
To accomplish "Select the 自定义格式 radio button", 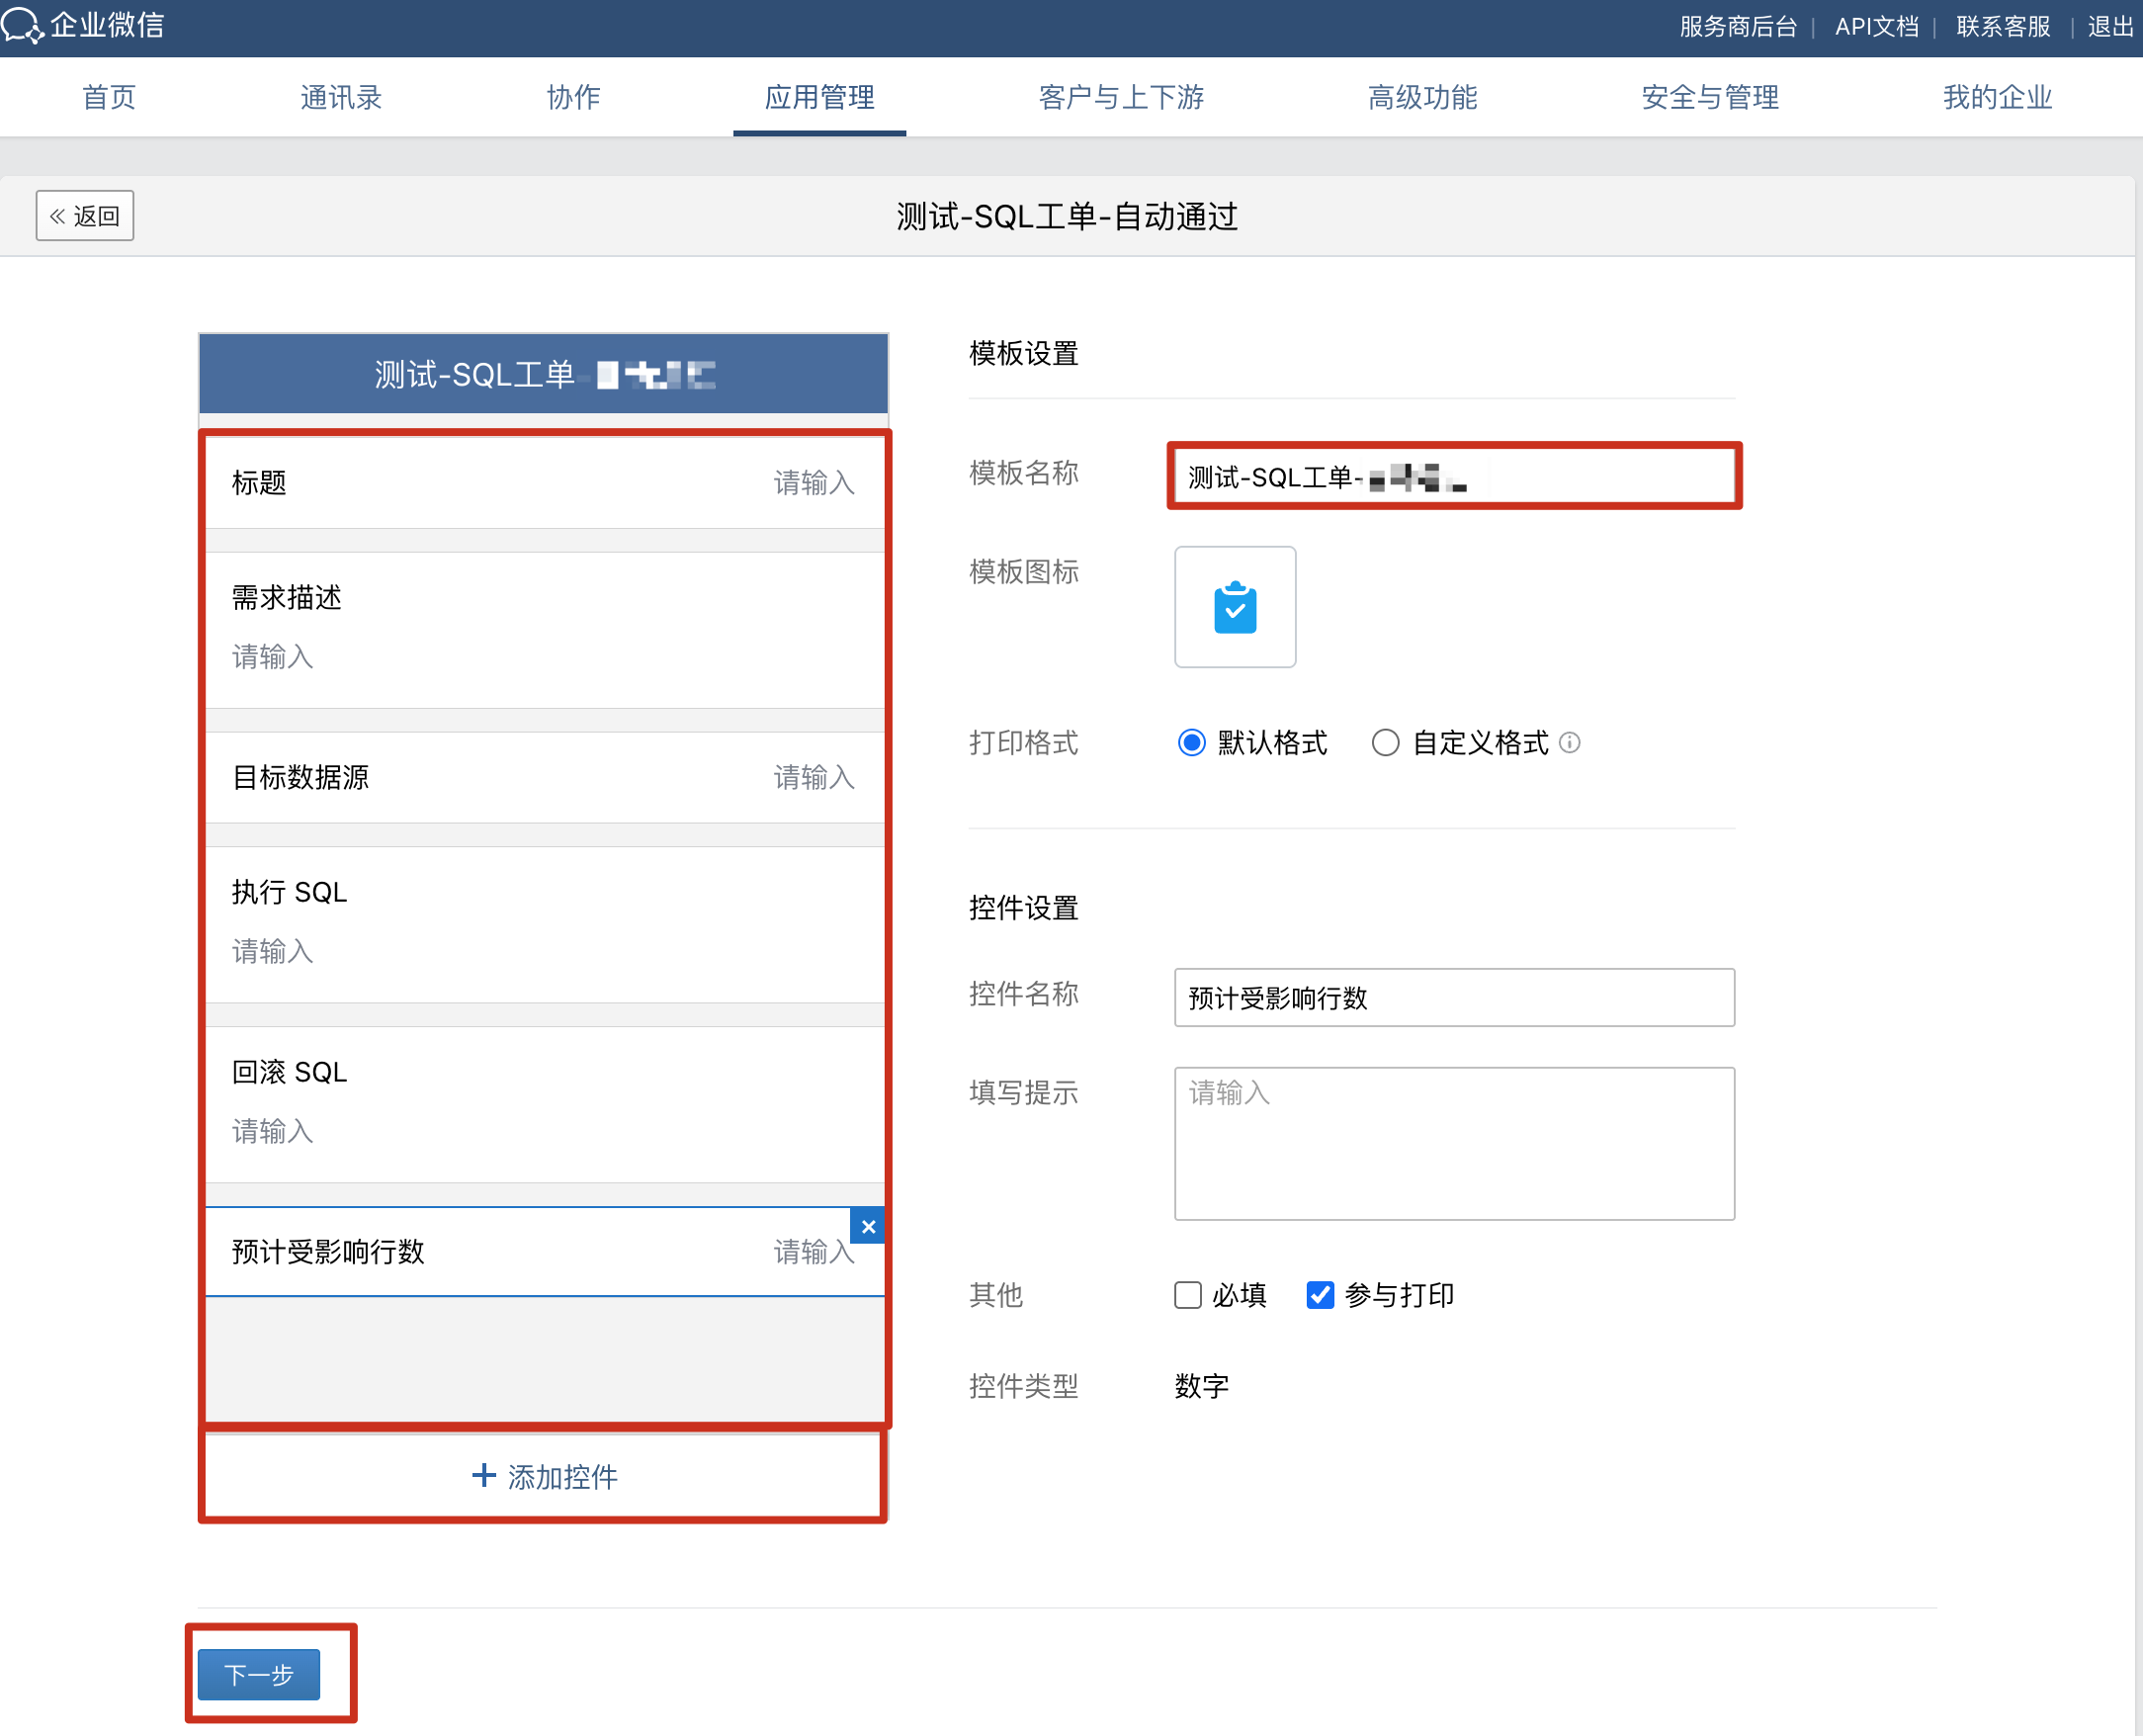I will click(x=1385, y=743).
